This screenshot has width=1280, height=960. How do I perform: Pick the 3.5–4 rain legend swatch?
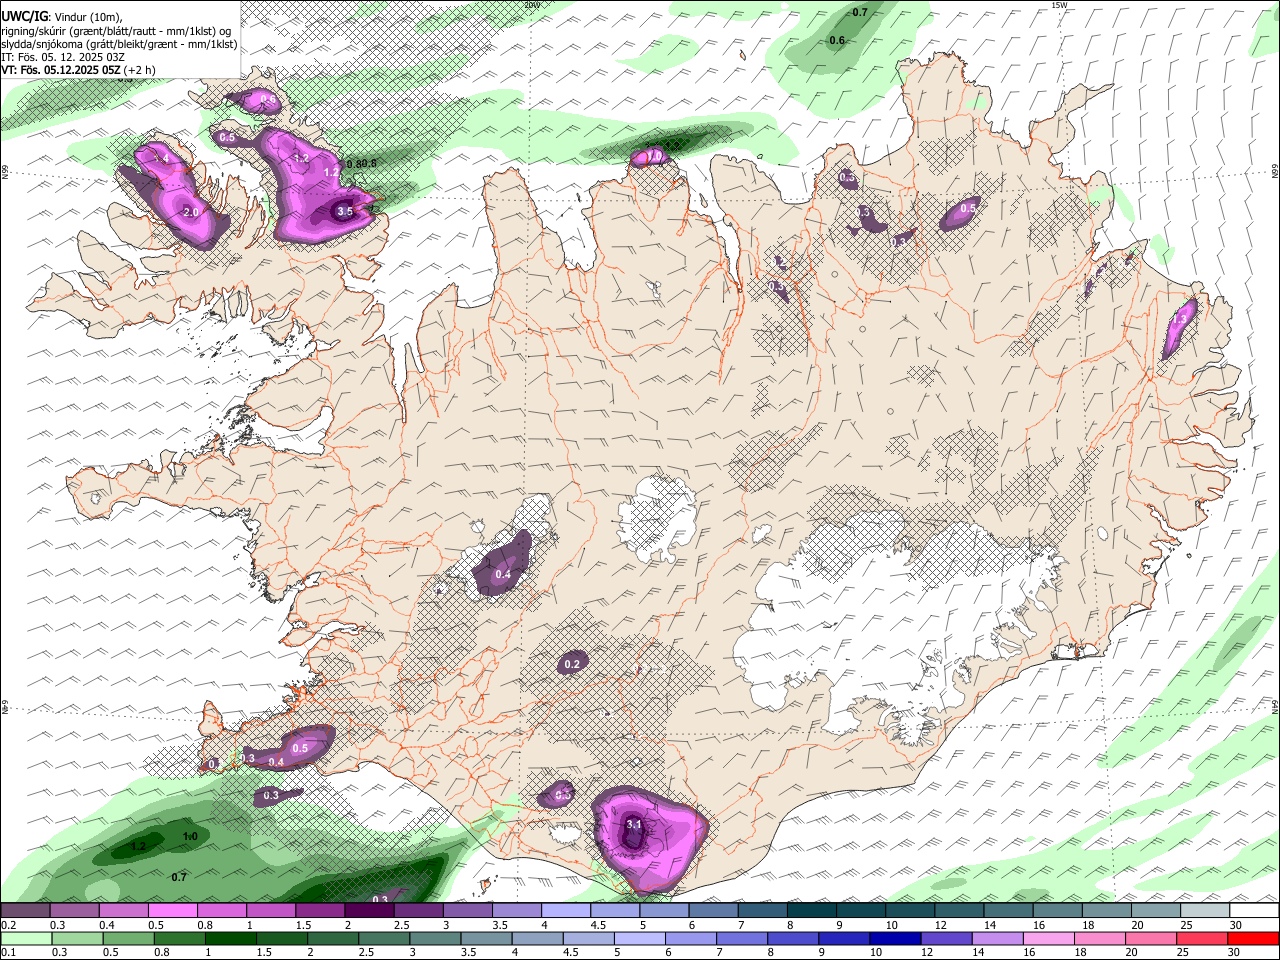point(486,938)
